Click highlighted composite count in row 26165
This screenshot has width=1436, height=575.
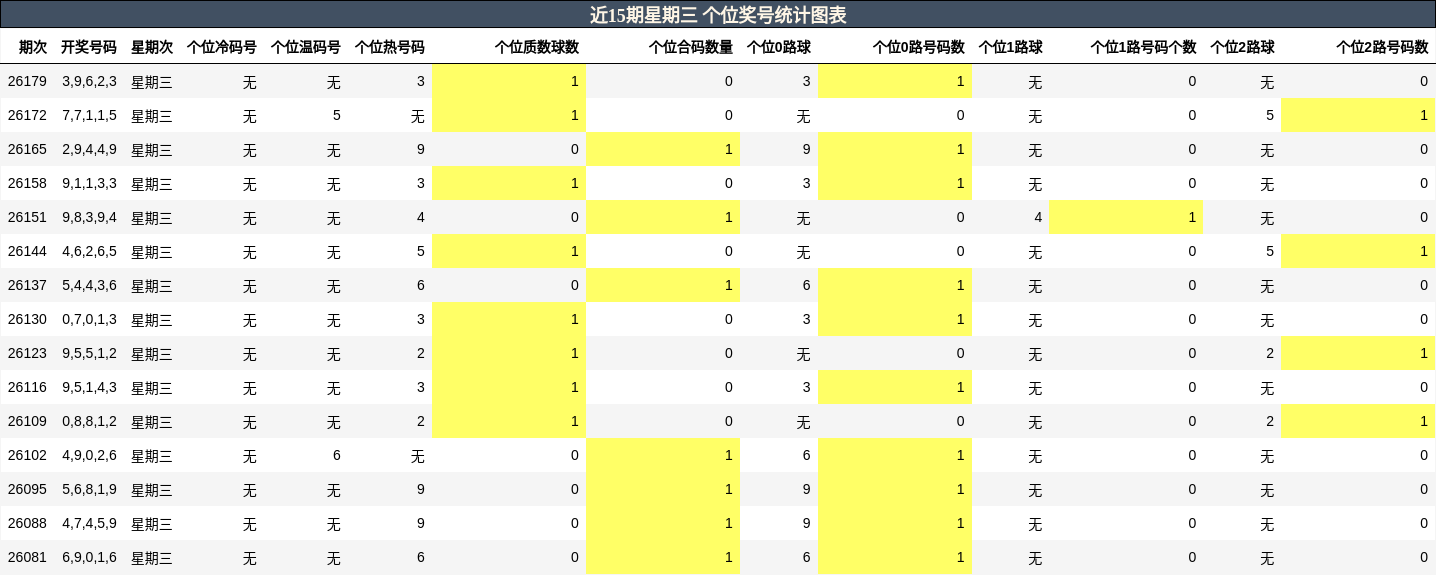(x=663, y=149)
